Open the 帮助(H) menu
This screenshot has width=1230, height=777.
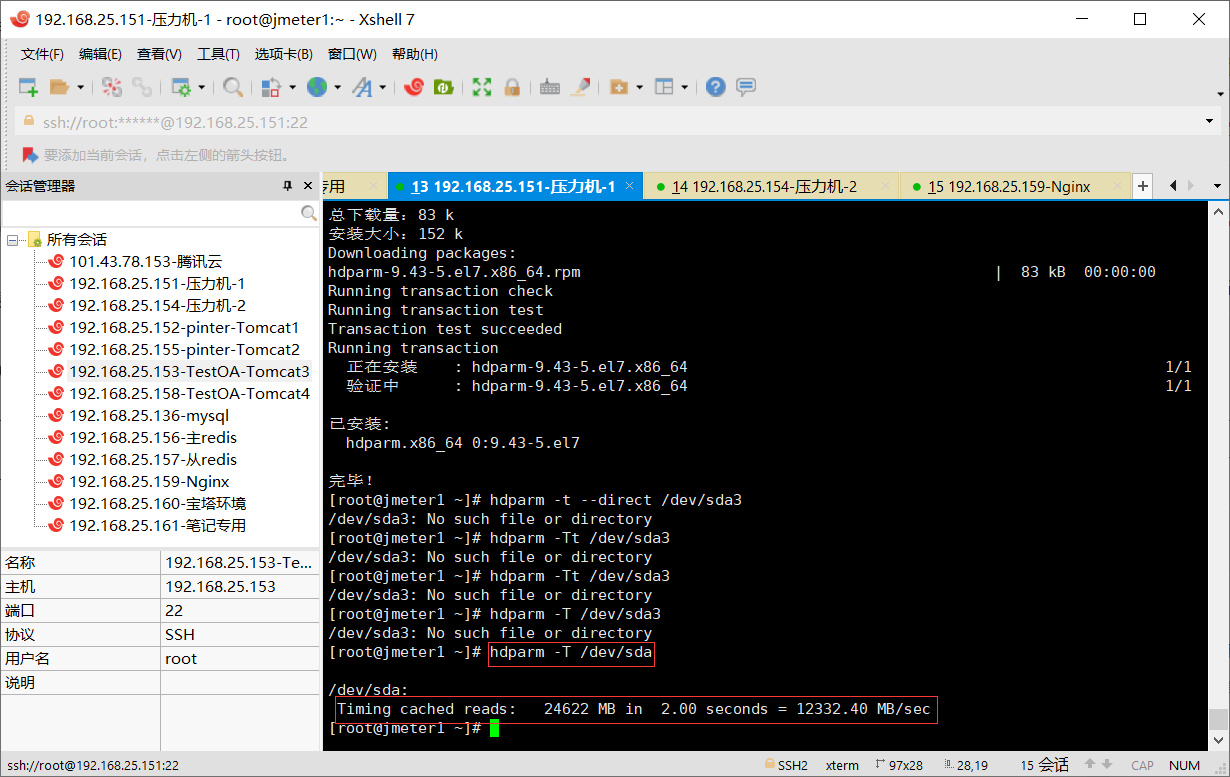pos(415,54)
